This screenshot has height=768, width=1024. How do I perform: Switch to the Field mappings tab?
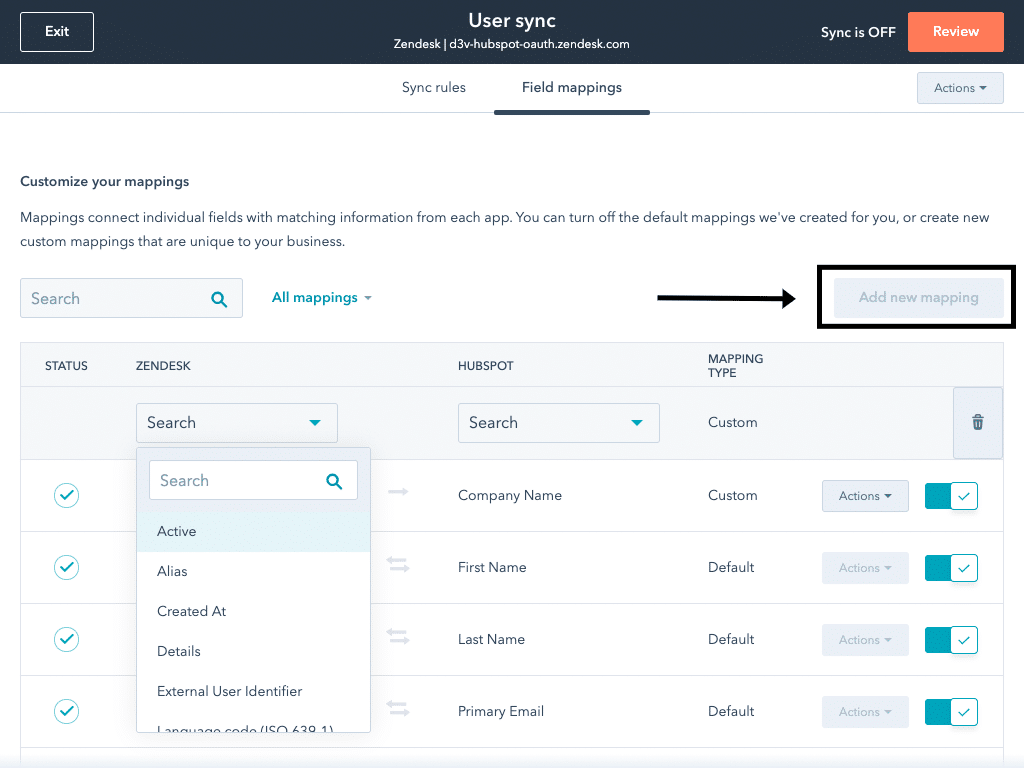point(571,88)
